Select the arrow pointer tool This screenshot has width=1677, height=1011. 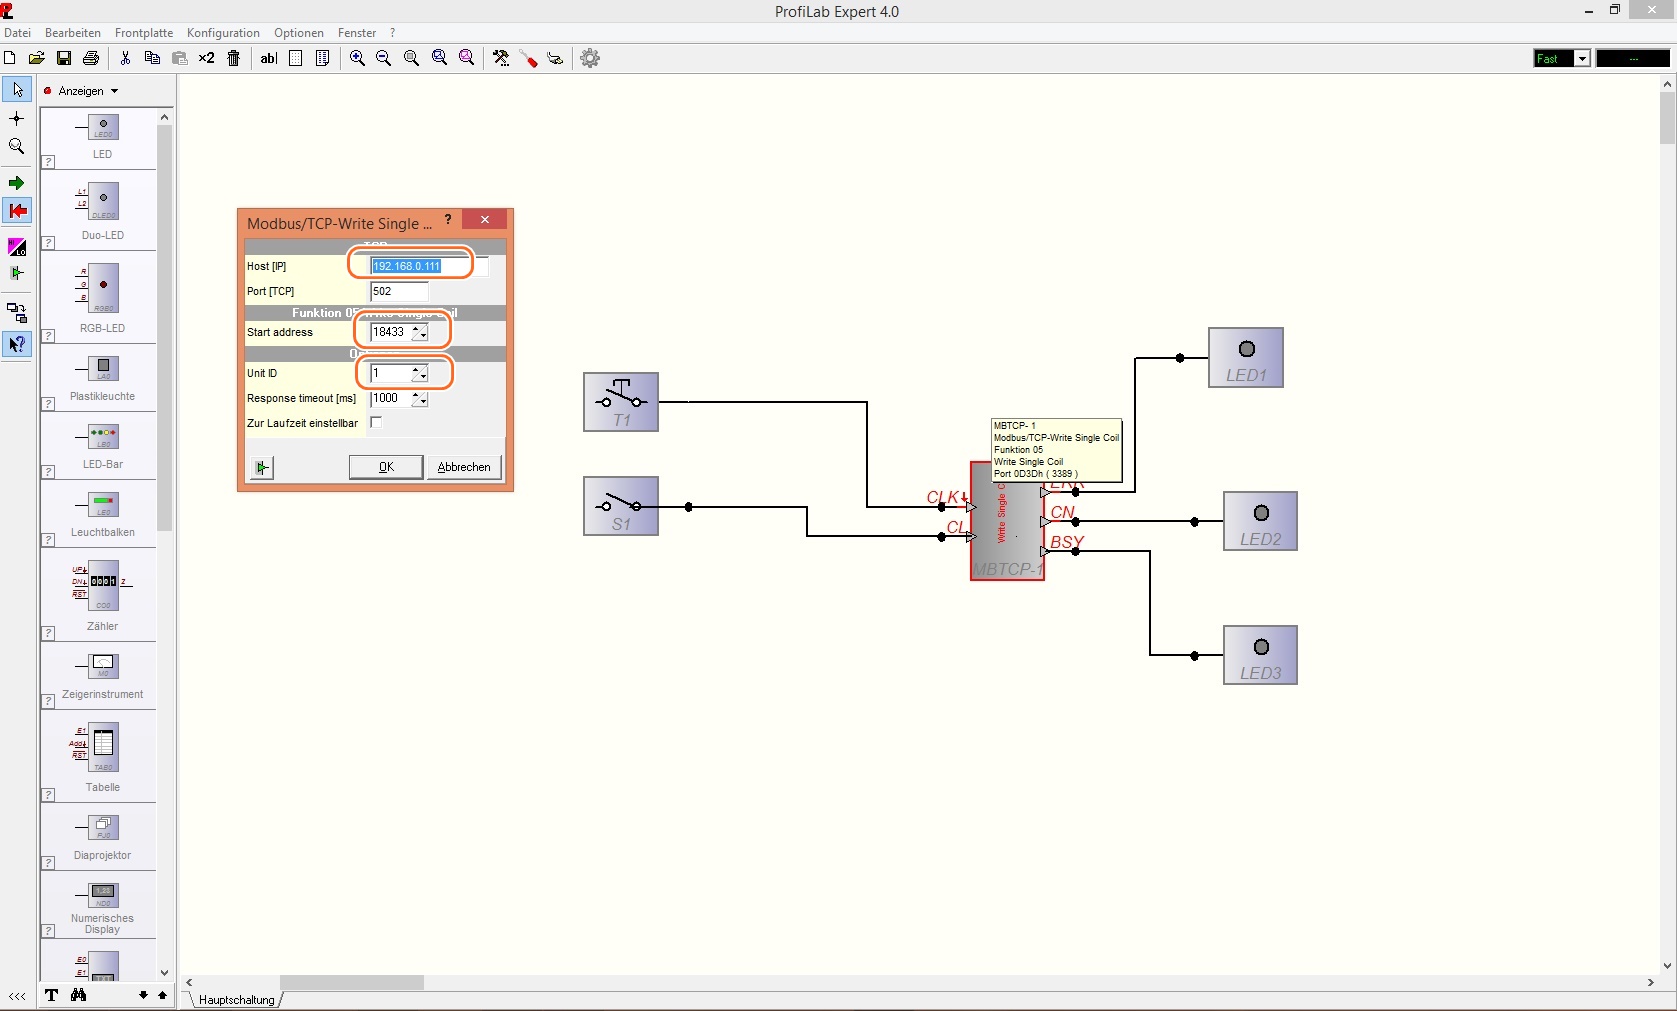17,89
